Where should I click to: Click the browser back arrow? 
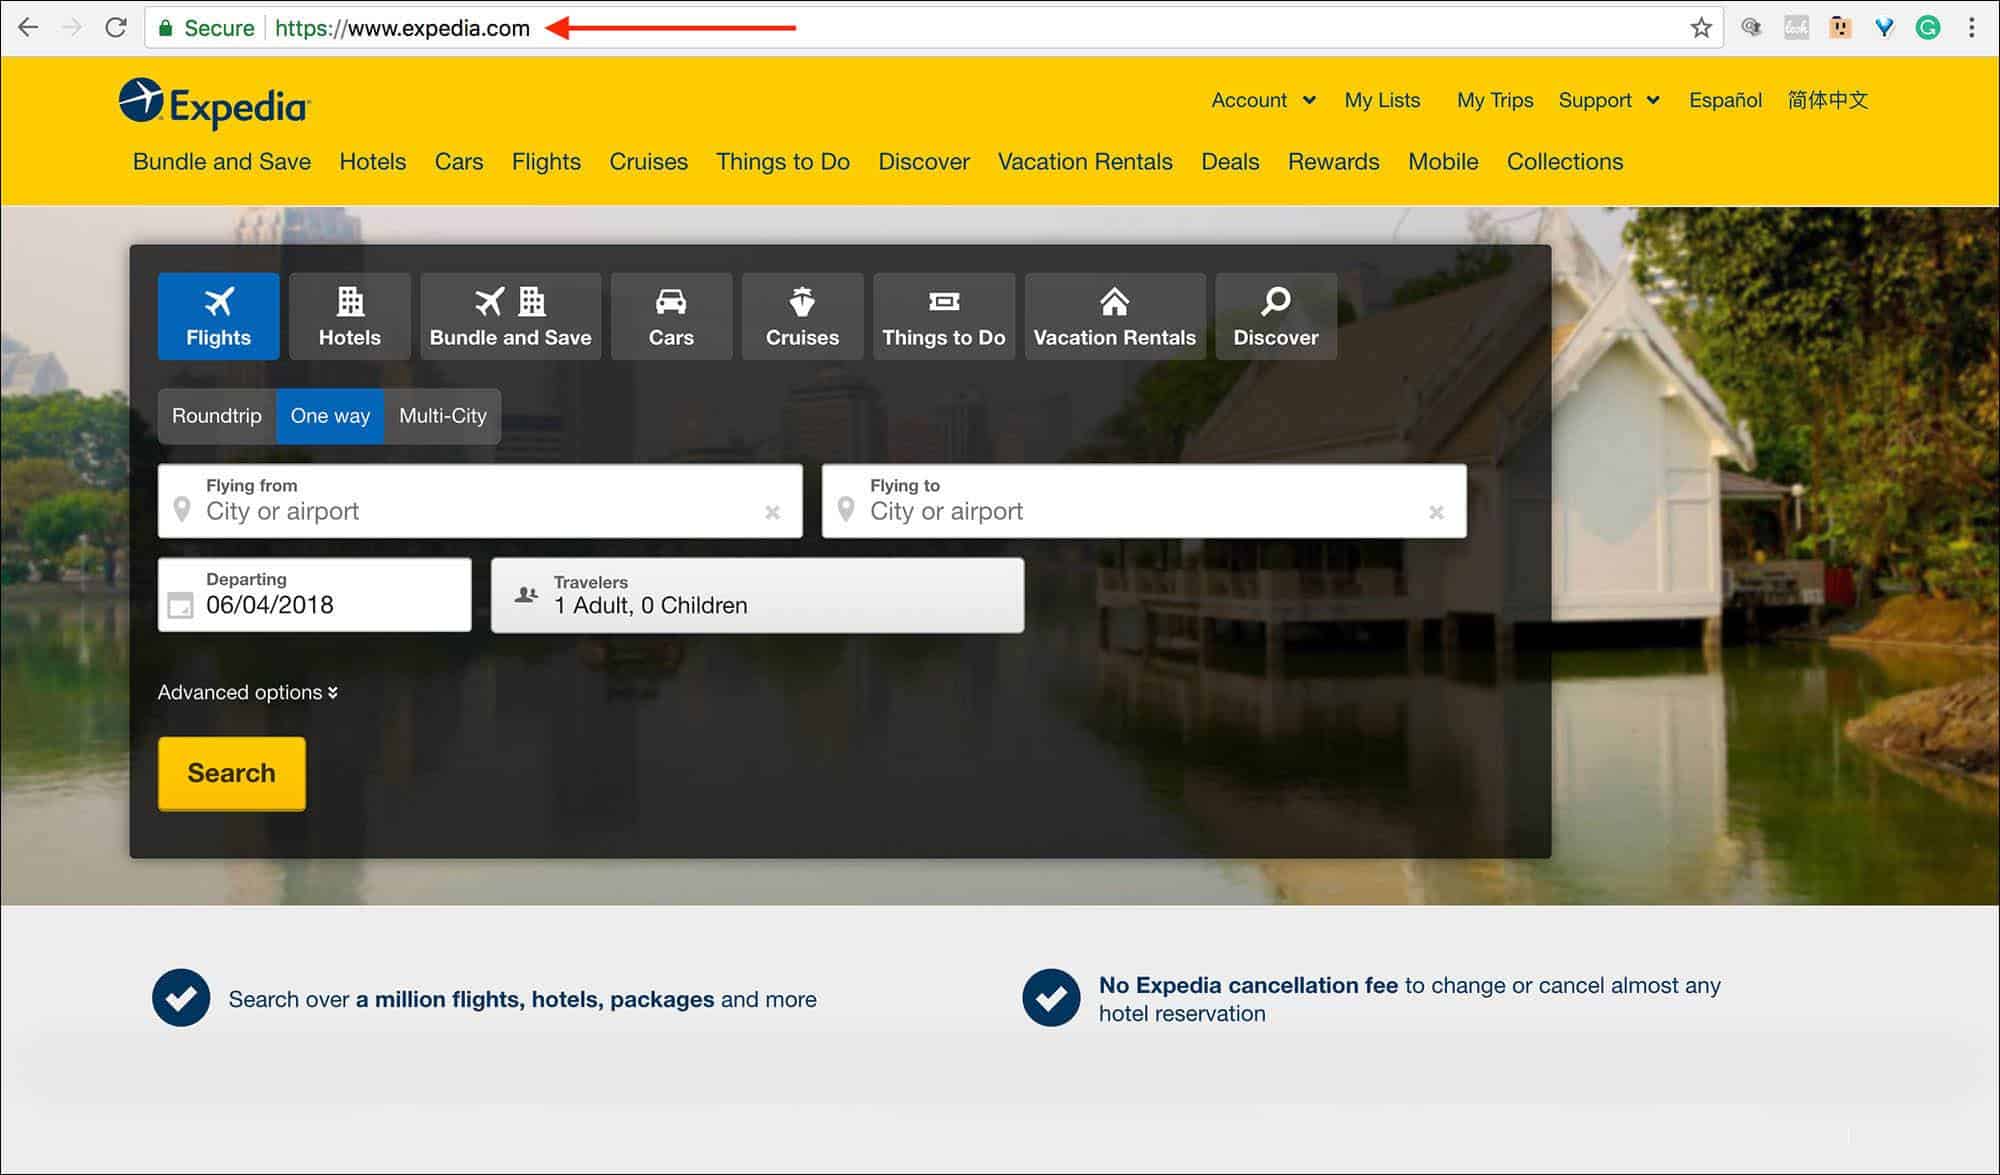coord(28,28)
